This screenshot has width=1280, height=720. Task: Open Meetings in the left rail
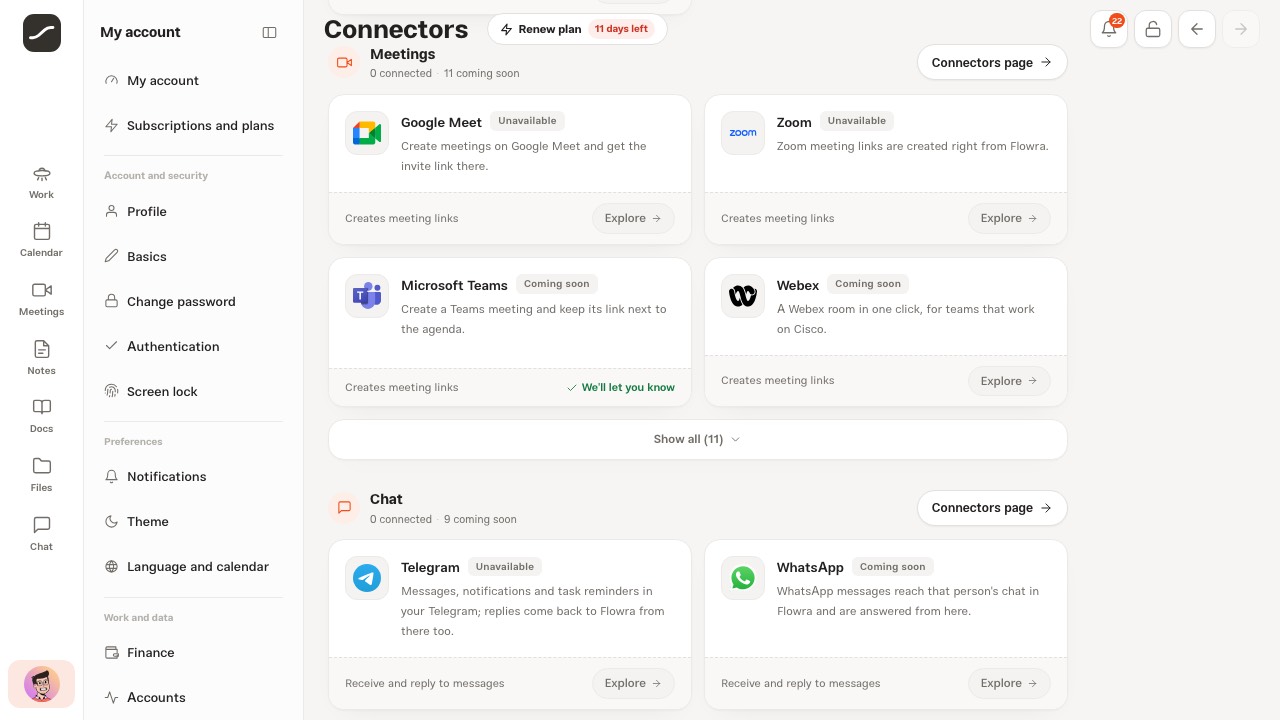tap(41, 300)
